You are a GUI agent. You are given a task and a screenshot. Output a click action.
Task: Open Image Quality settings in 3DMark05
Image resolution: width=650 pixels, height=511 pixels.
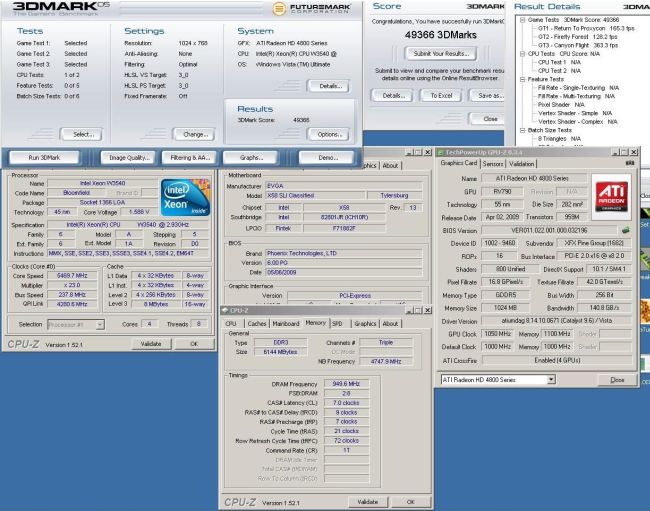point(129,157)
